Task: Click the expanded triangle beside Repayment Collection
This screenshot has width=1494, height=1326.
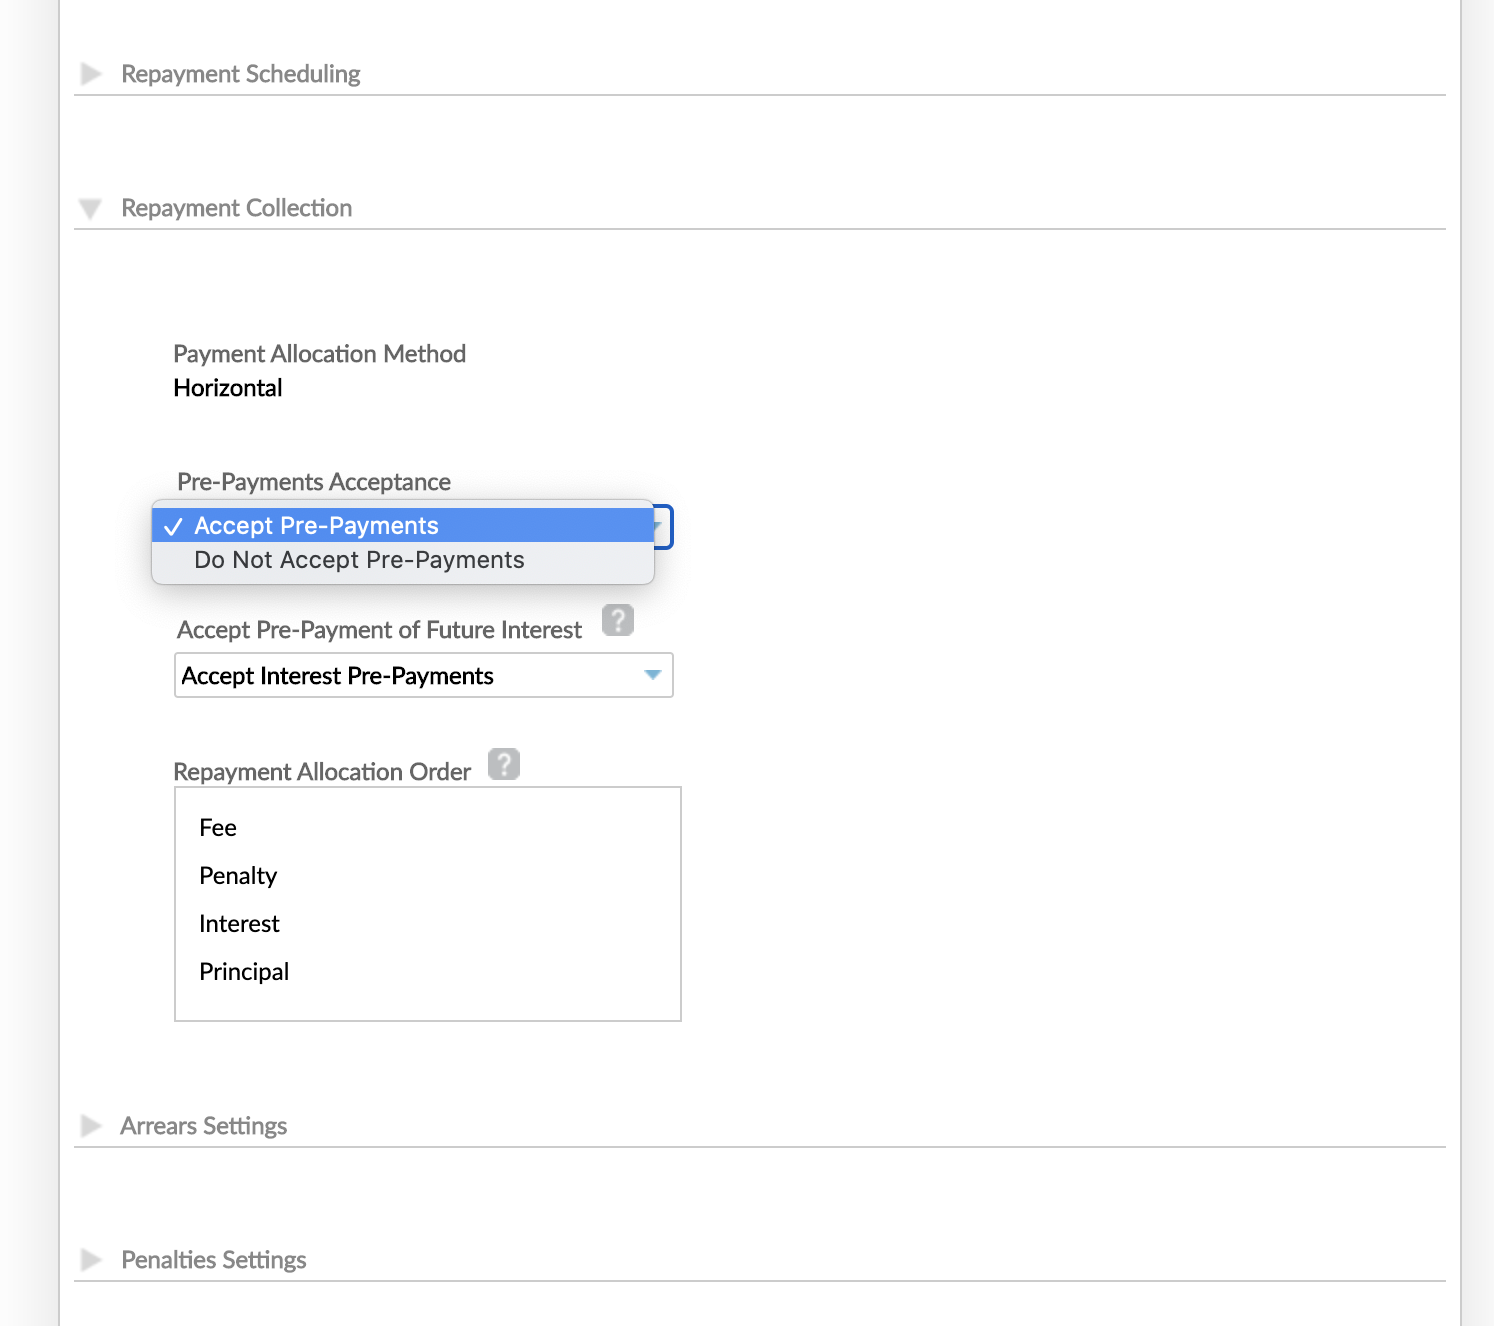Action: click(91, 207)
